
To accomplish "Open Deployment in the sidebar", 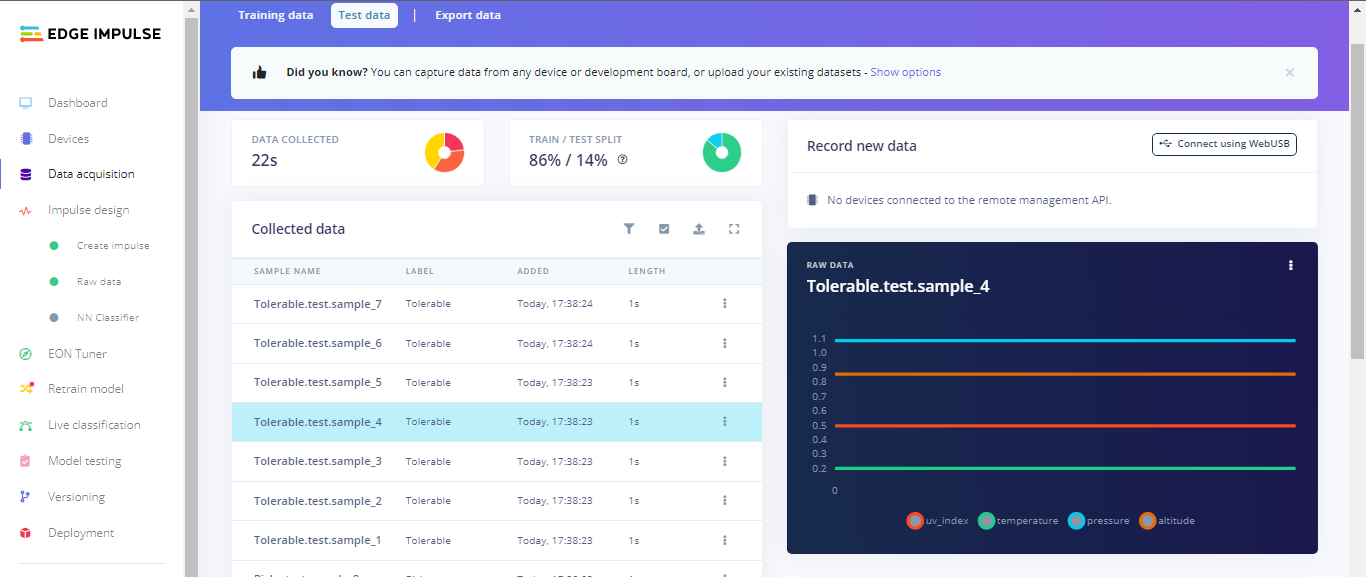I will click(81, 533).
